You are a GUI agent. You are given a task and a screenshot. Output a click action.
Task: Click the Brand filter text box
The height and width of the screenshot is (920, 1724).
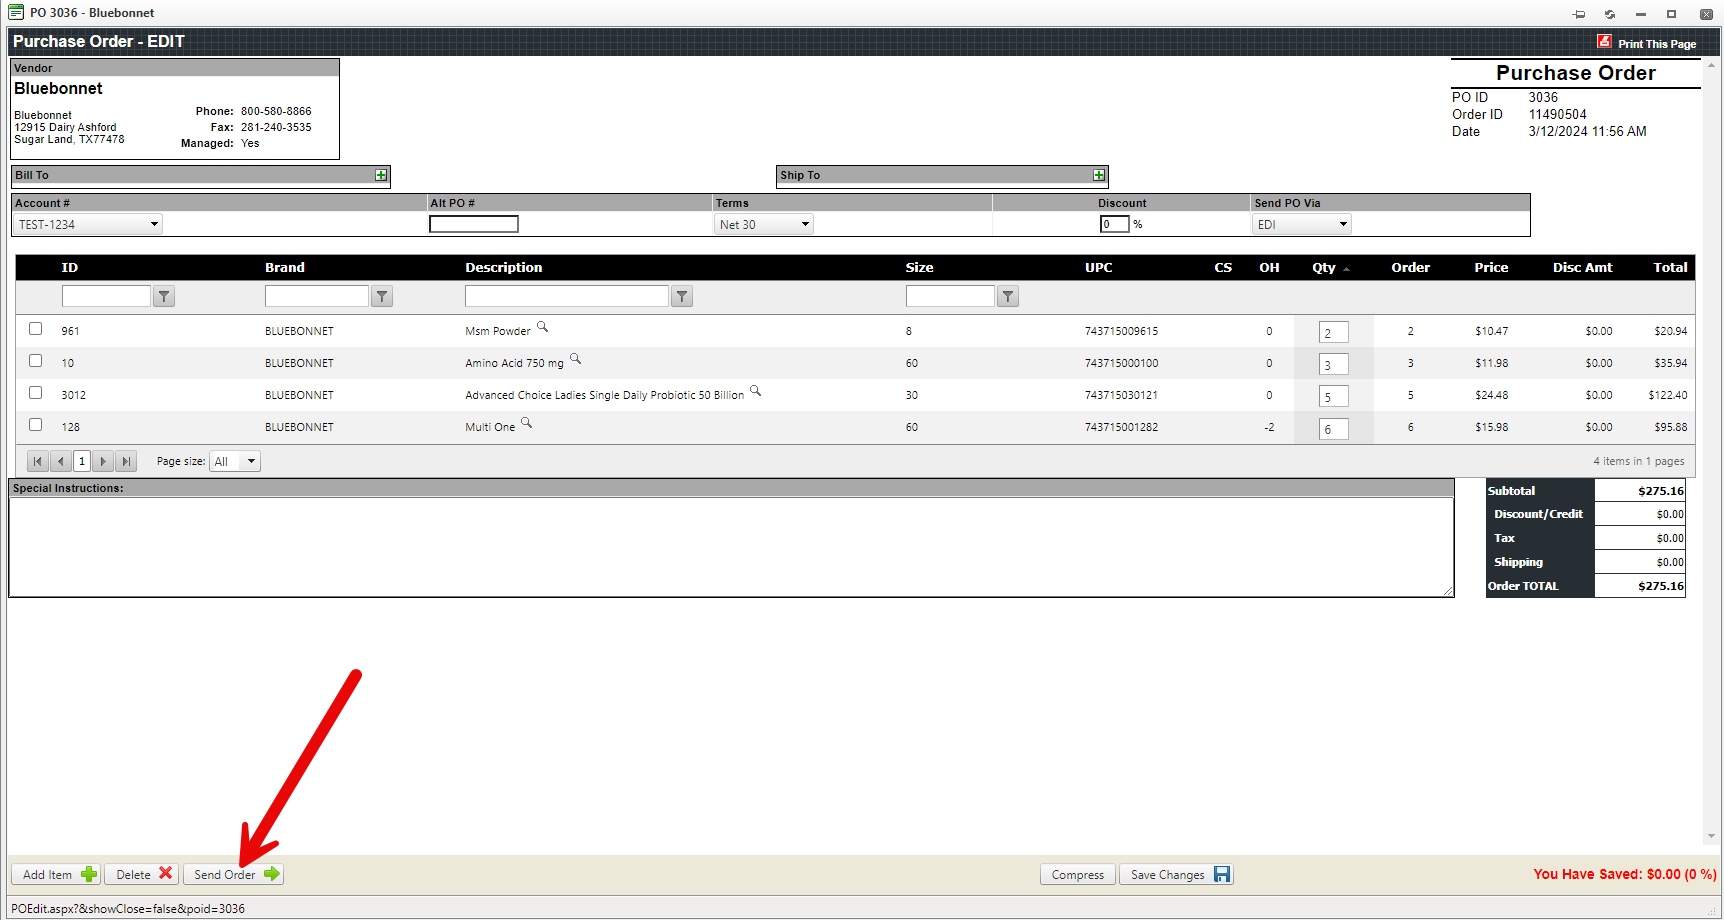pyautogui.click(x=317, y=296)
